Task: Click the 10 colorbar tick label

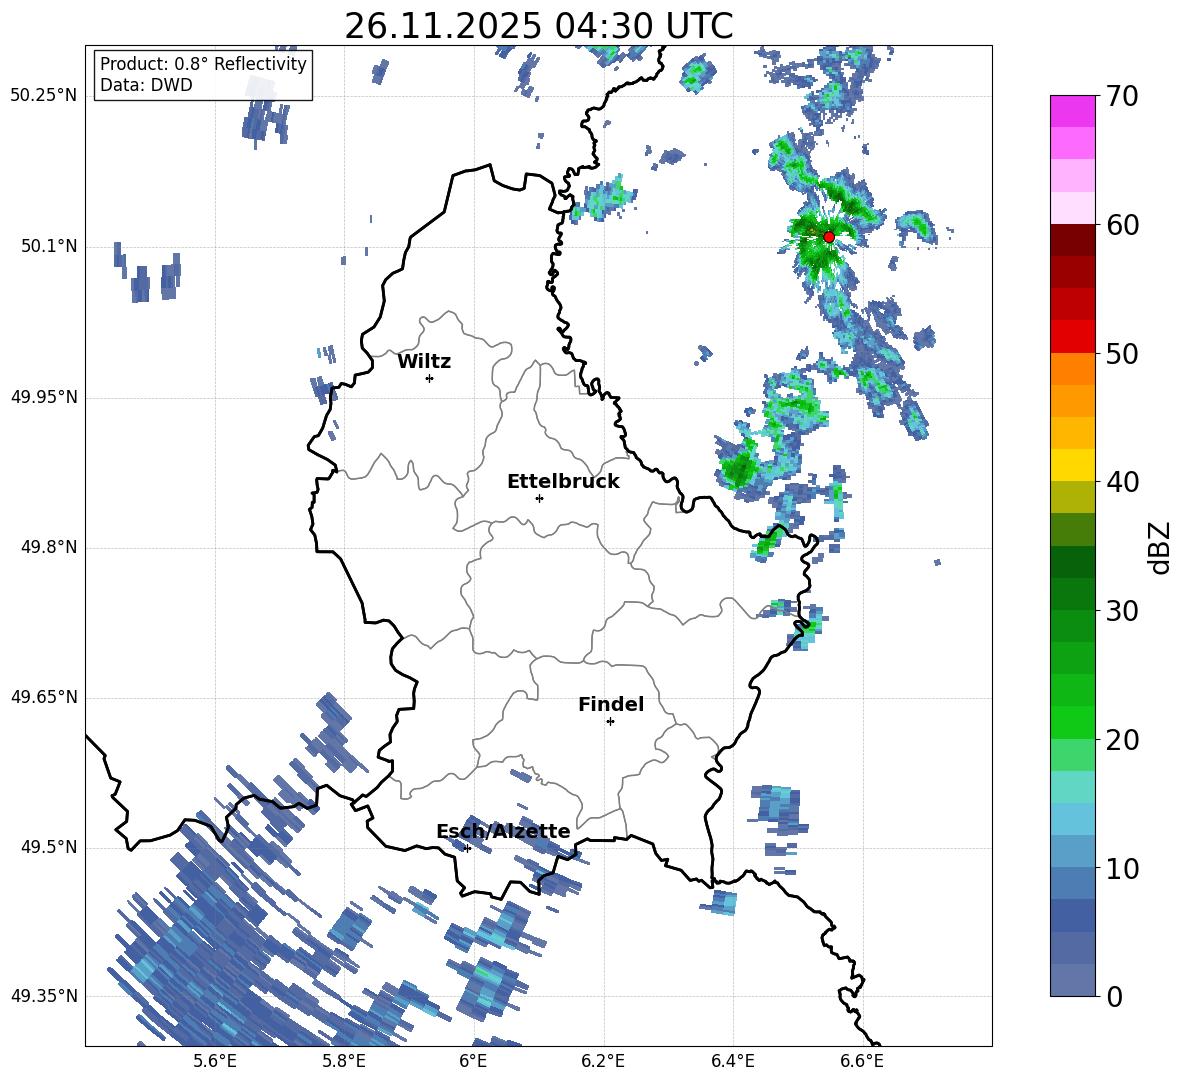Action: 1122,869
